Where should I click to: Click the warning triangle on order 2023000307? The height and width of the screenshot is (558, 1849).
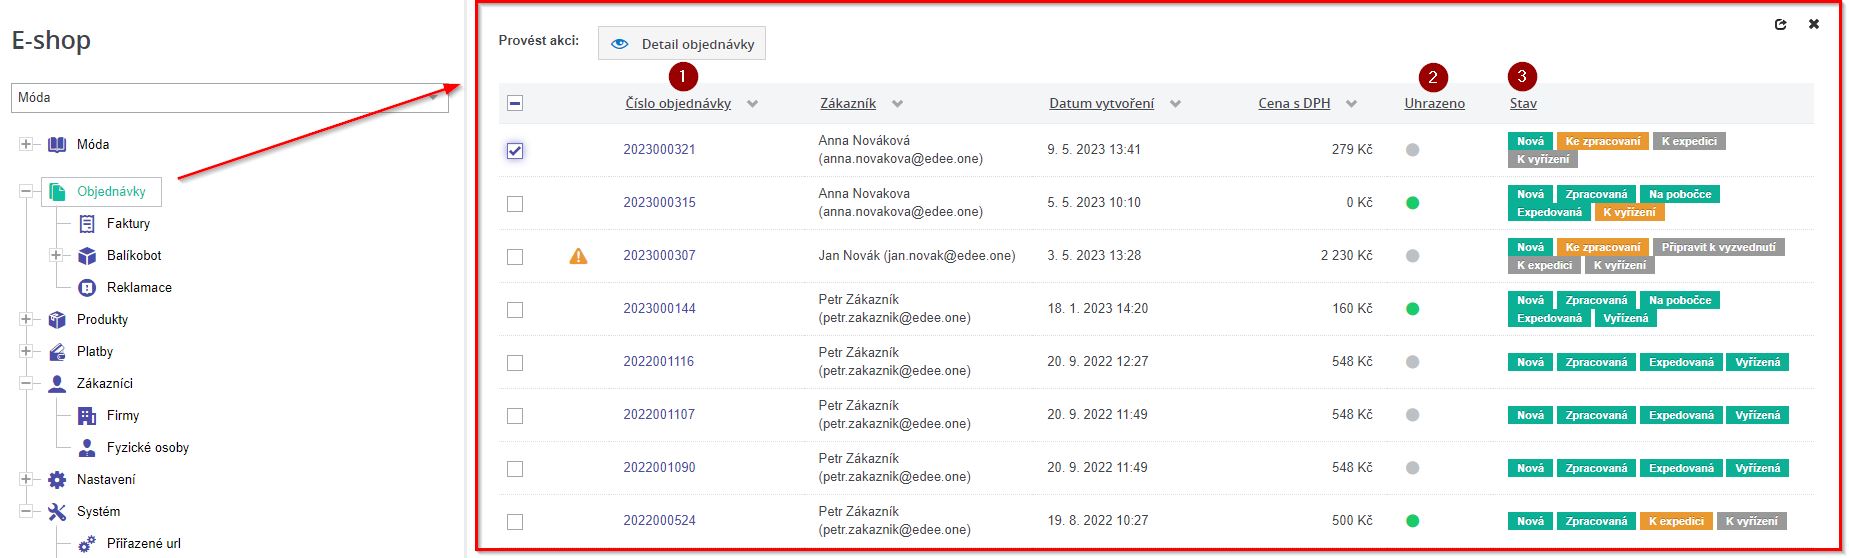coord(578,256)
